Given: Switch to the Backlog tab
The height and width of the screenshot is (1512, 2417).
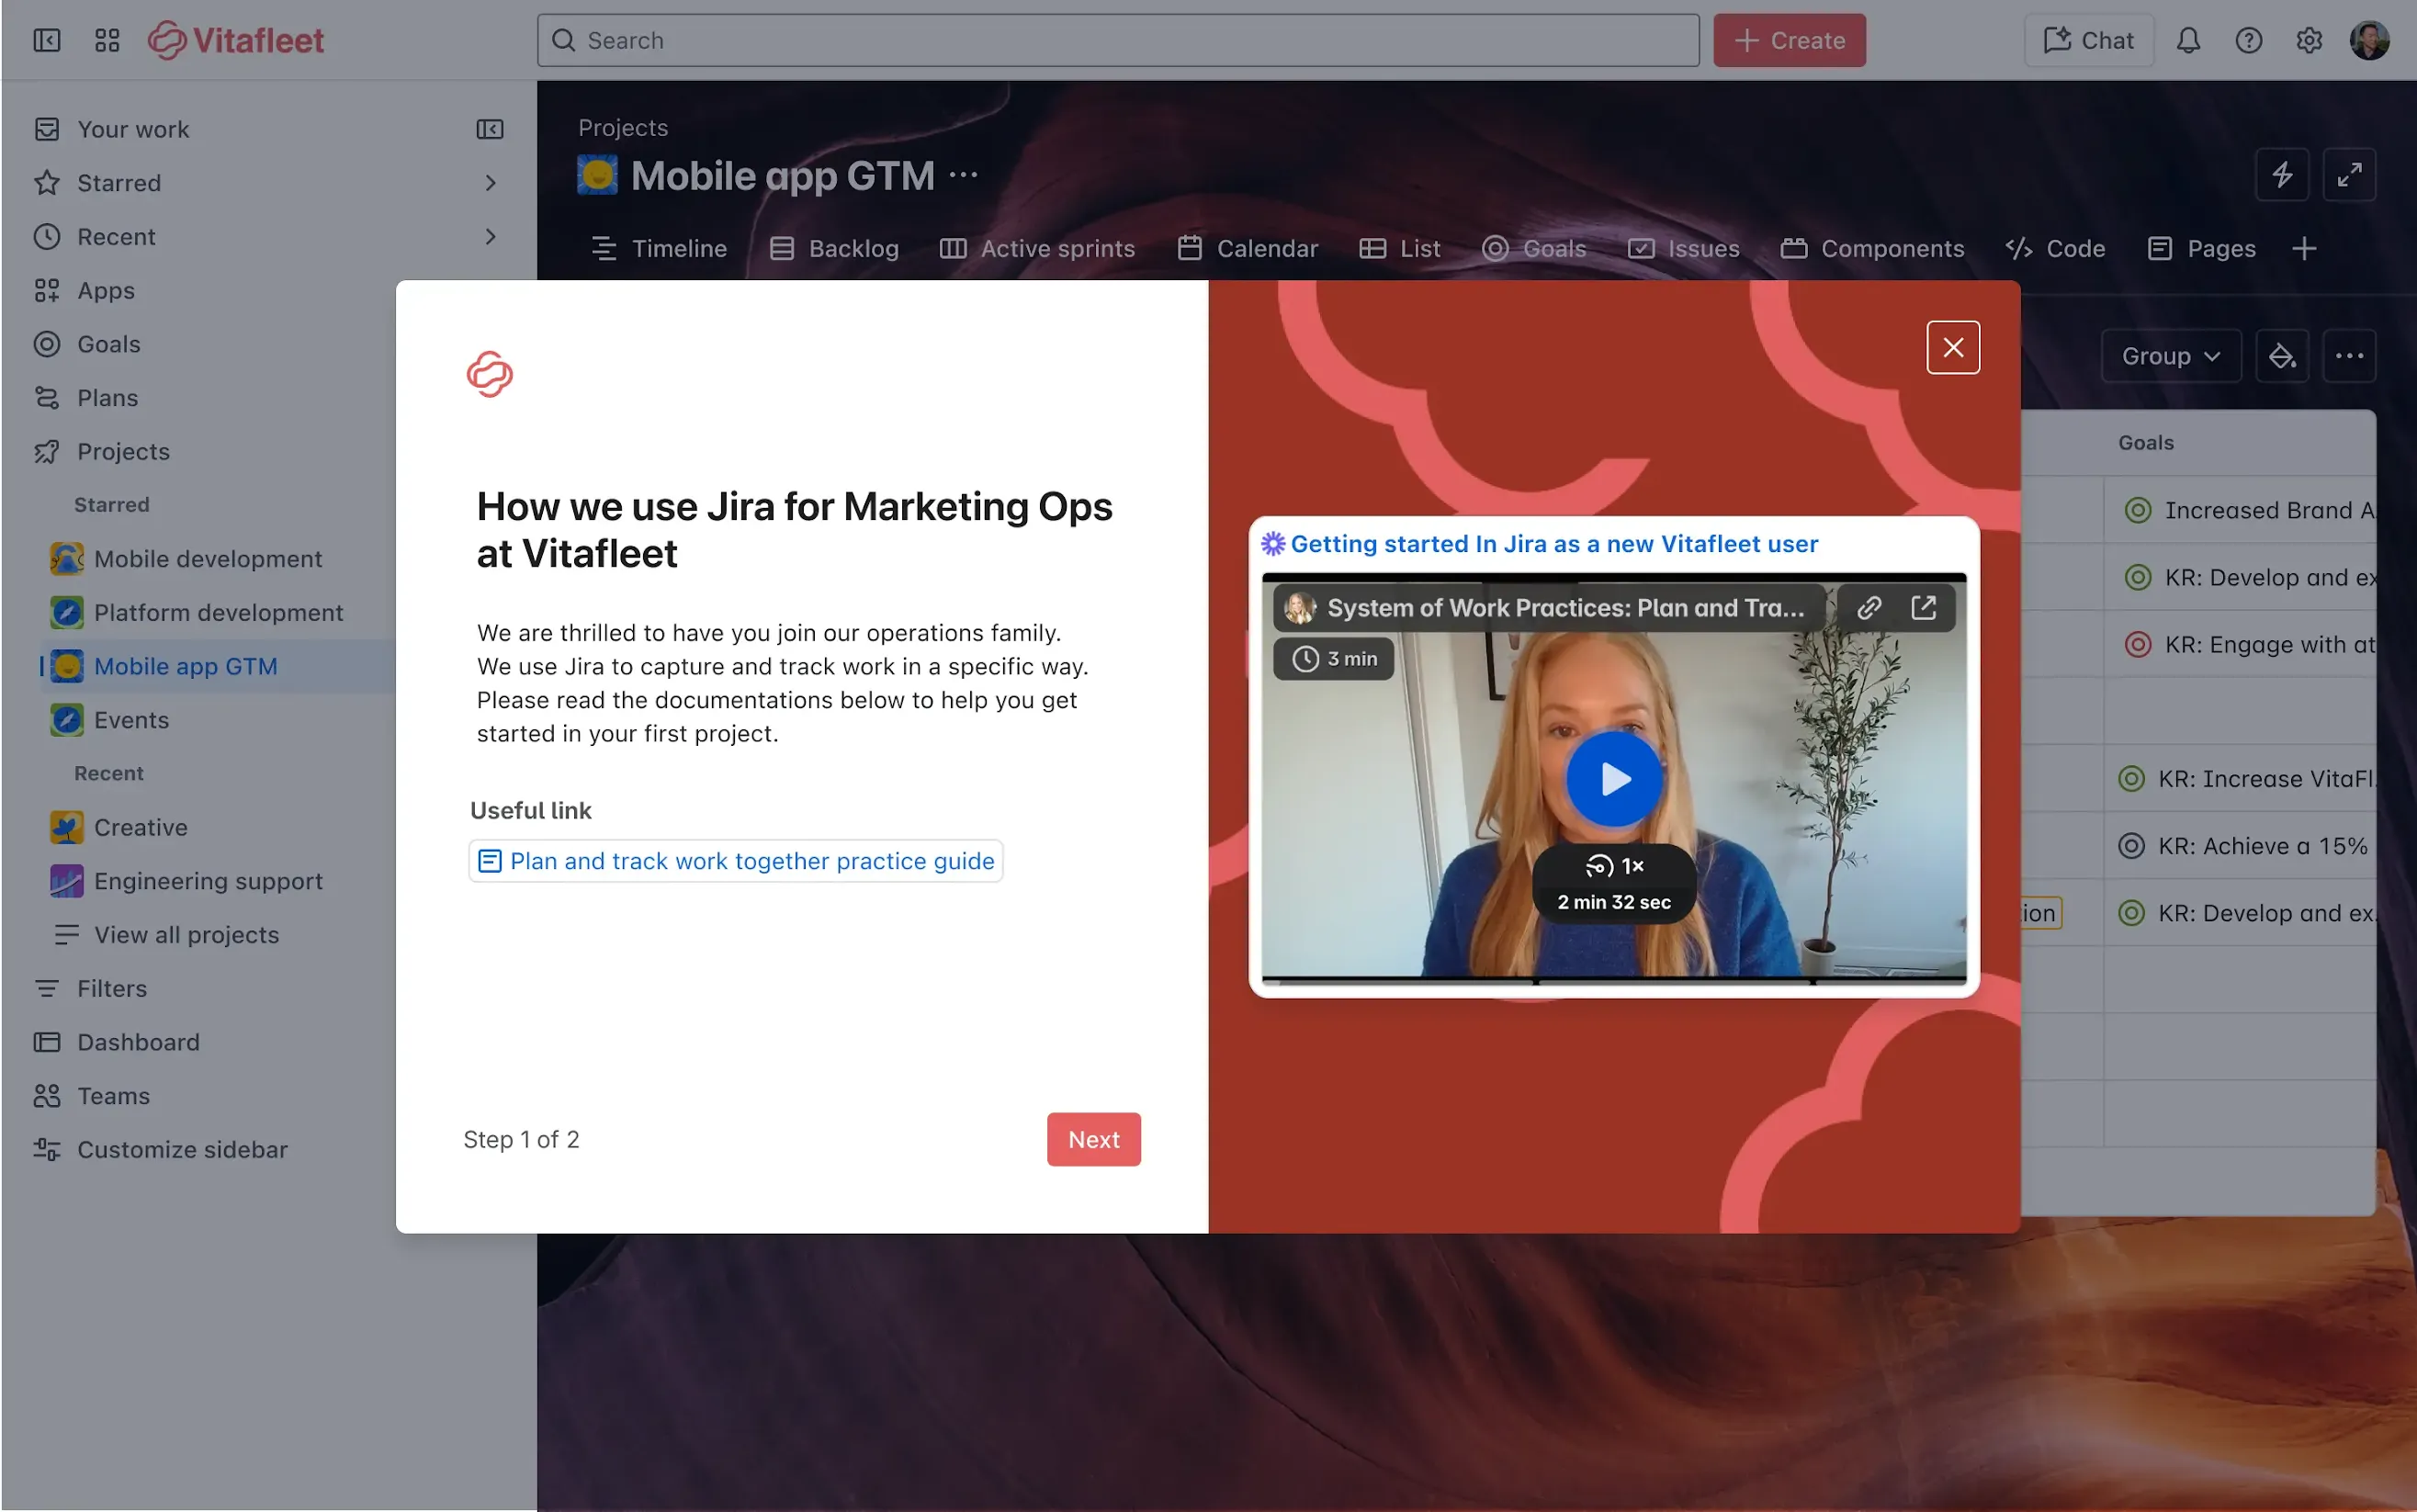Looking at the screenshot, I should [834, 248].
